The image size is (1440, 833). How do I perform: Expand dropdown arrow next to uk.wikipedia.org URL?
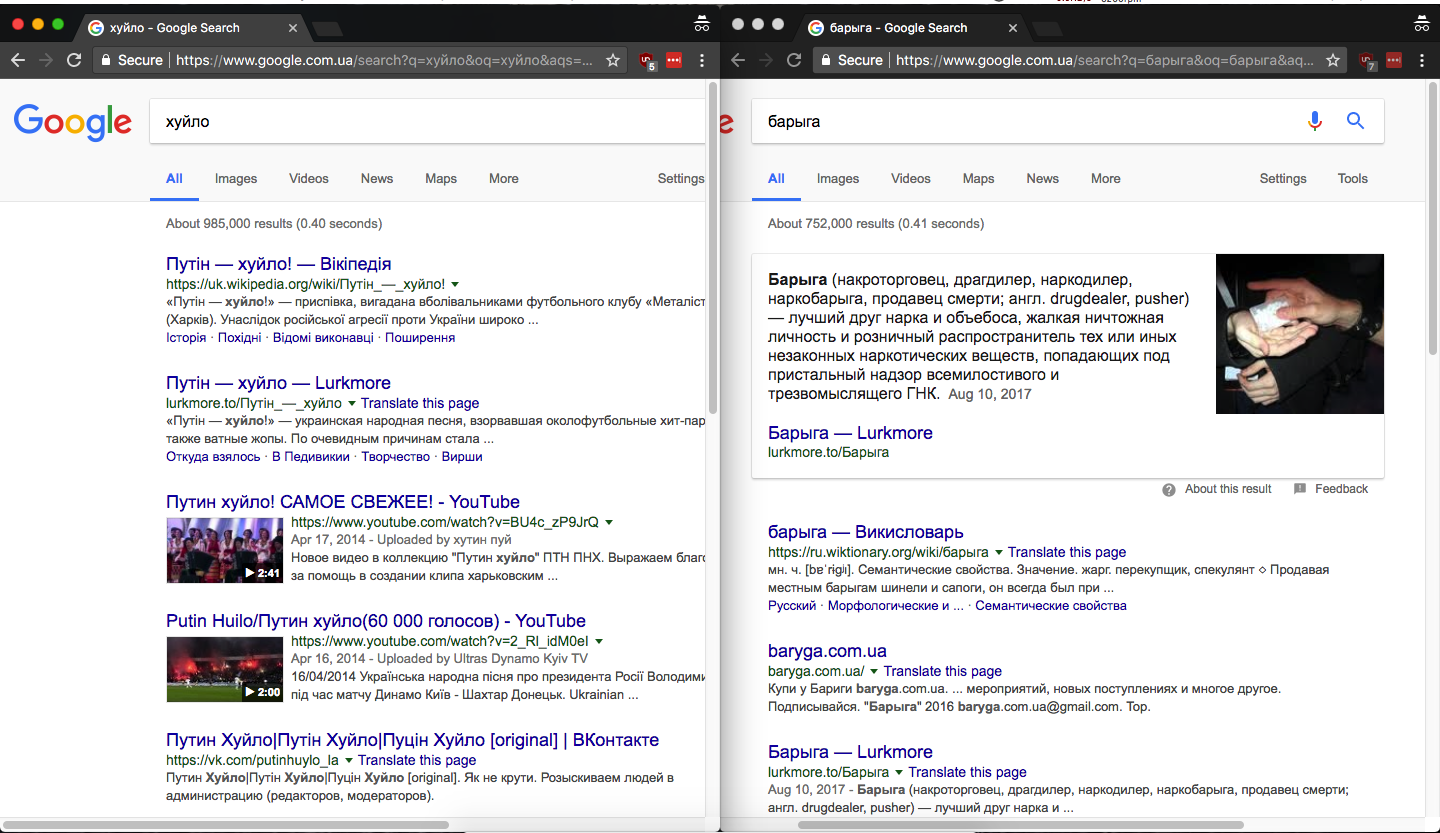tap(455, 285)
